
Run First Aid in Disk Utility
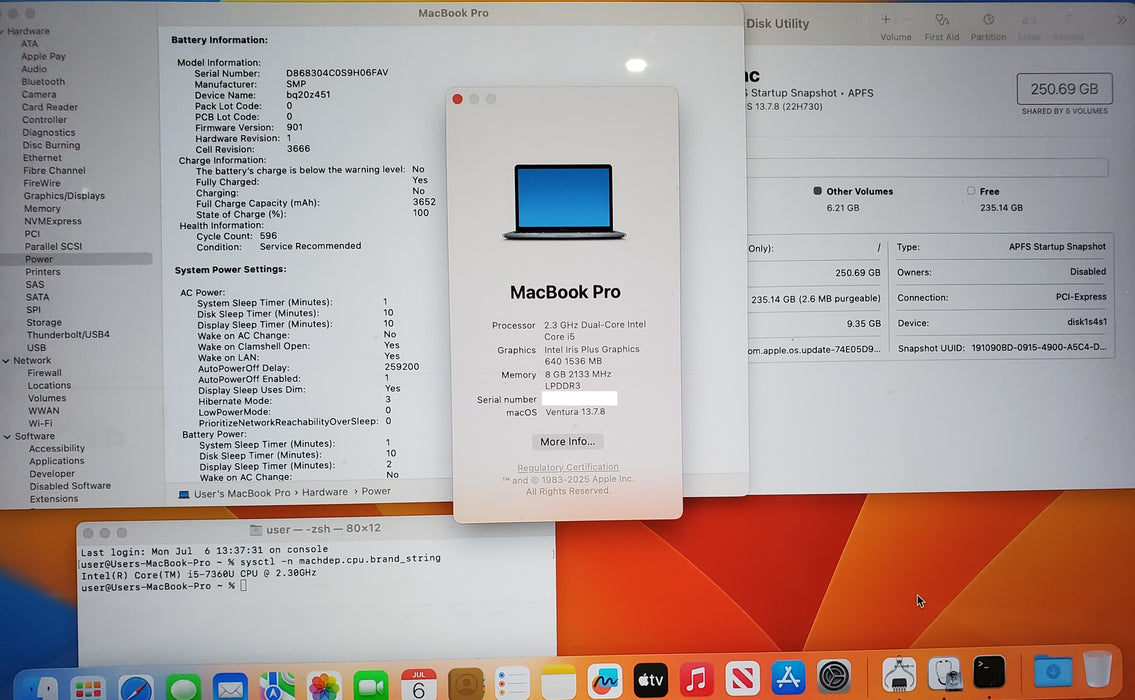pyautogui.click(x=941, y=26)
